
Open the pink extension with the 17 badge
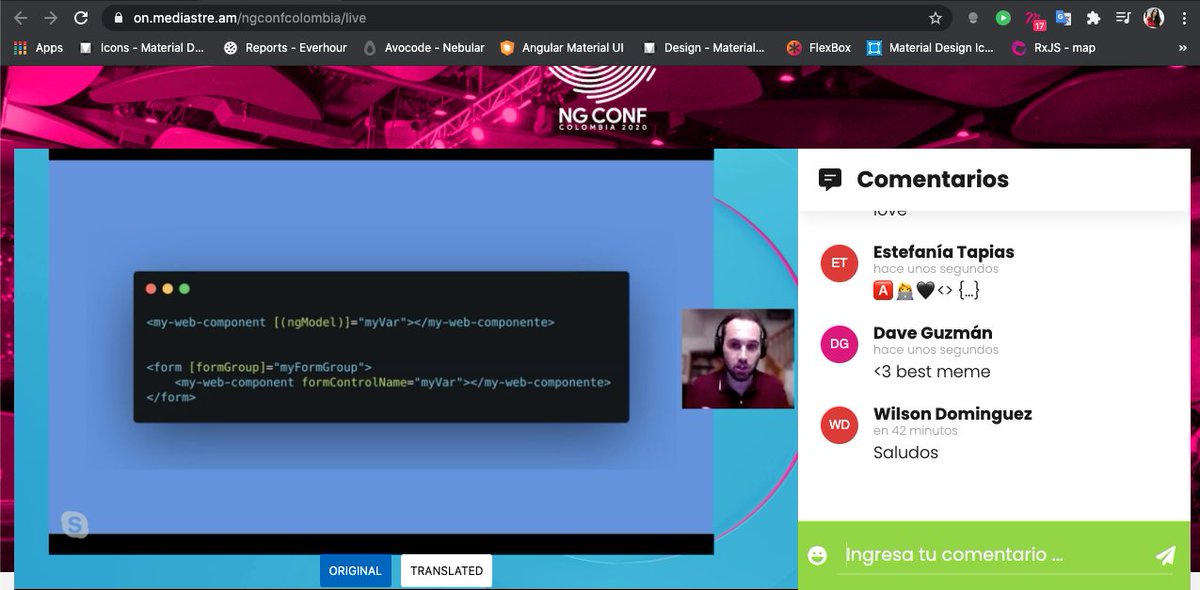coord(1035,19)
